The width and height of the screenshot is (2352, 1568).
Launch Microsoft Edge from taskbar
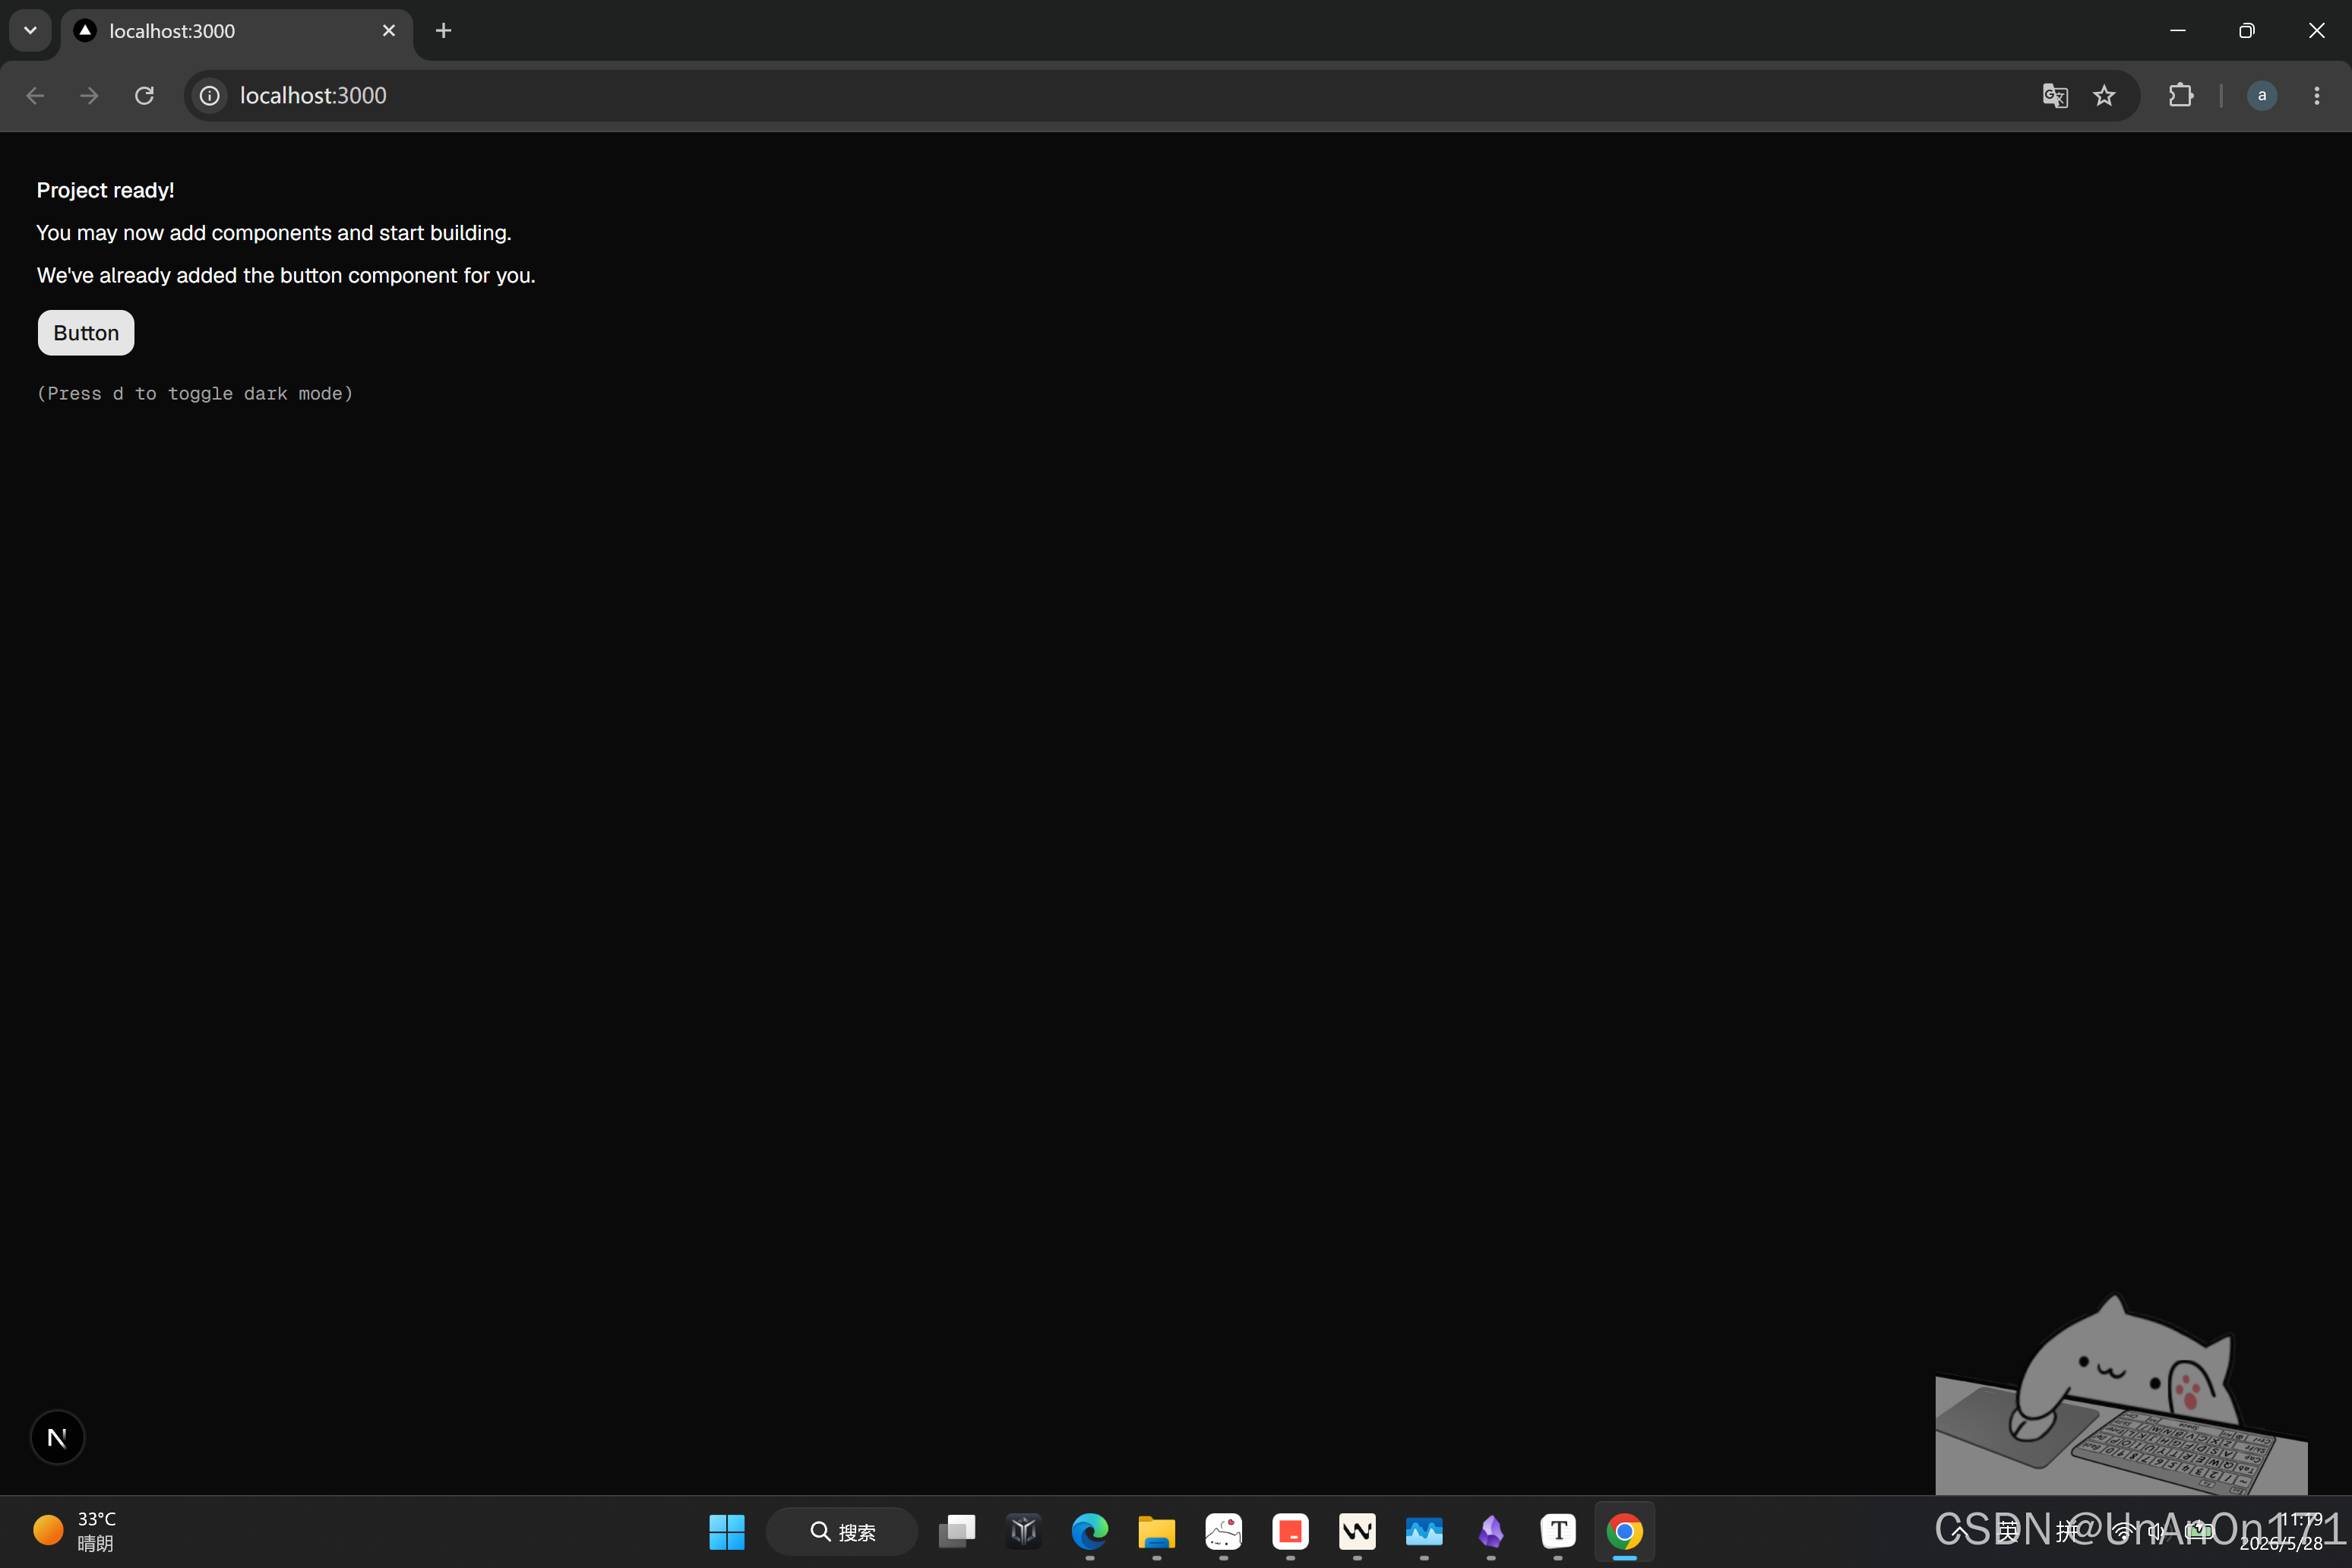tap(1090, 1531)
